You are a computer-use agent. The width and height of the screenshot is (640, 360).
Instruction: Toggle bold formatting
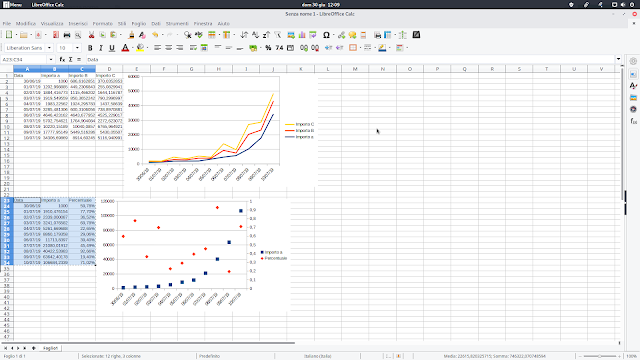(x=90, y=48)
